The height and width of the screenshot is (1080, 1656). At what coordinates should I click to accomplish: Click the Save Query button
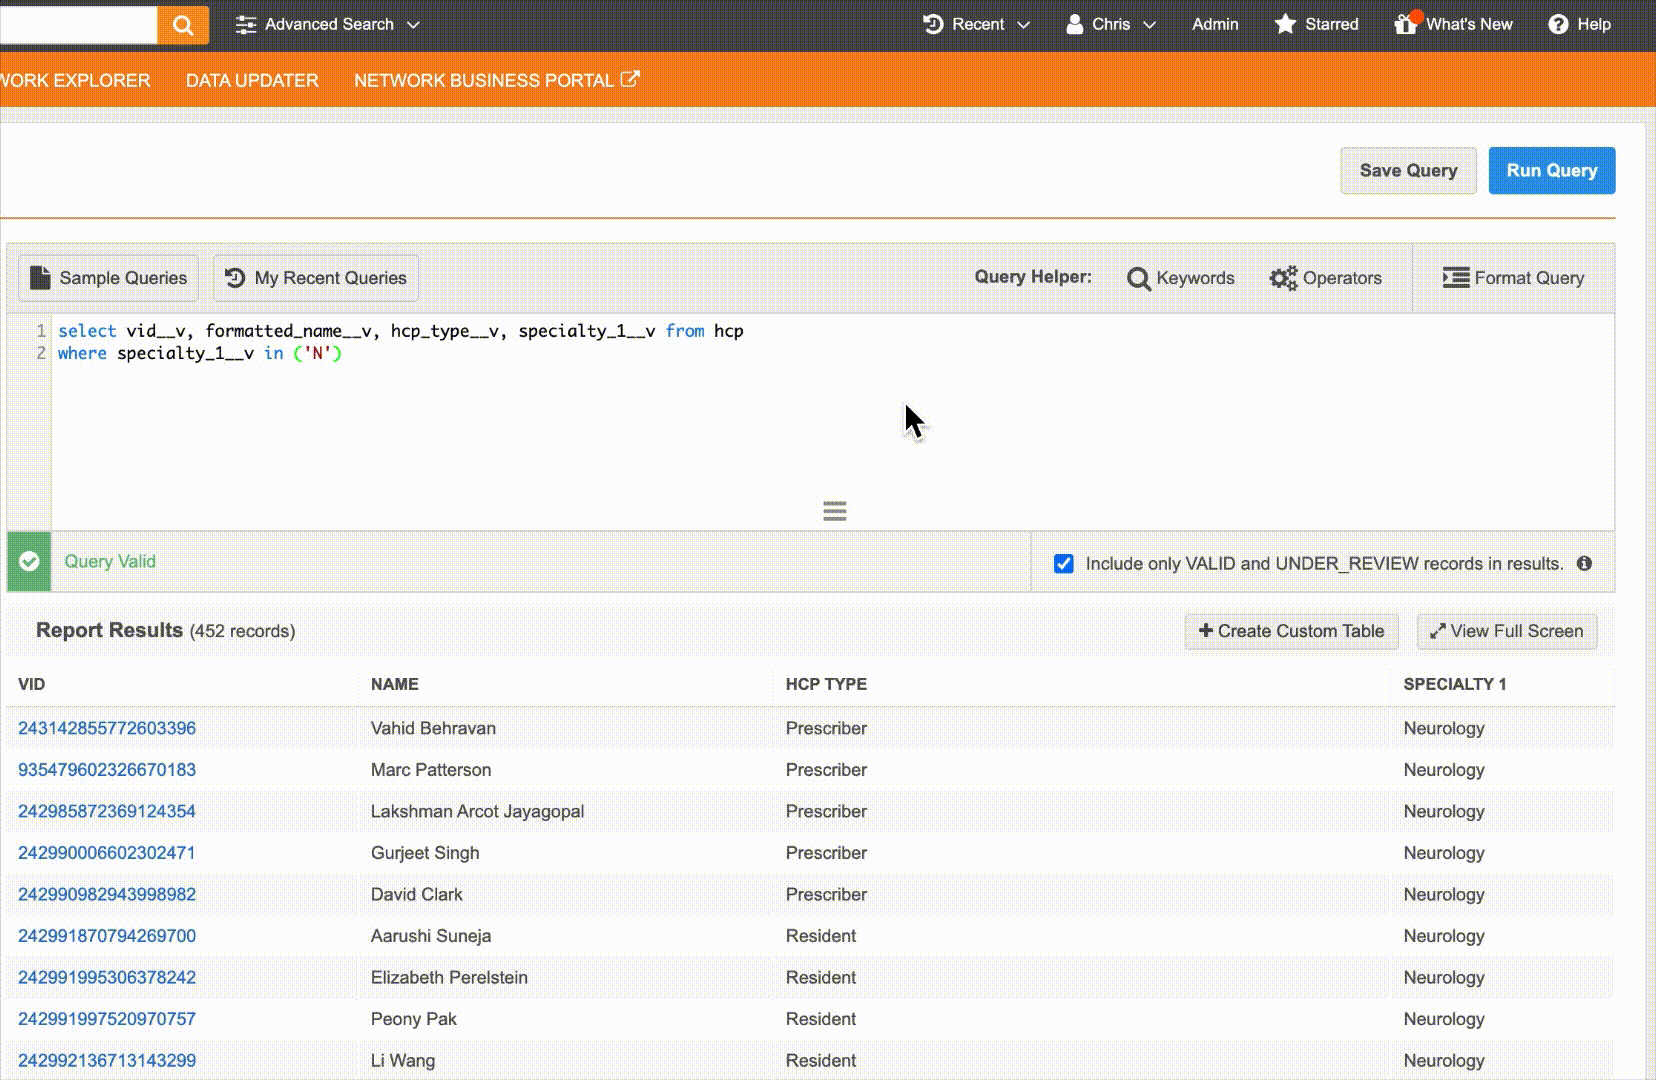point(1408,171)
